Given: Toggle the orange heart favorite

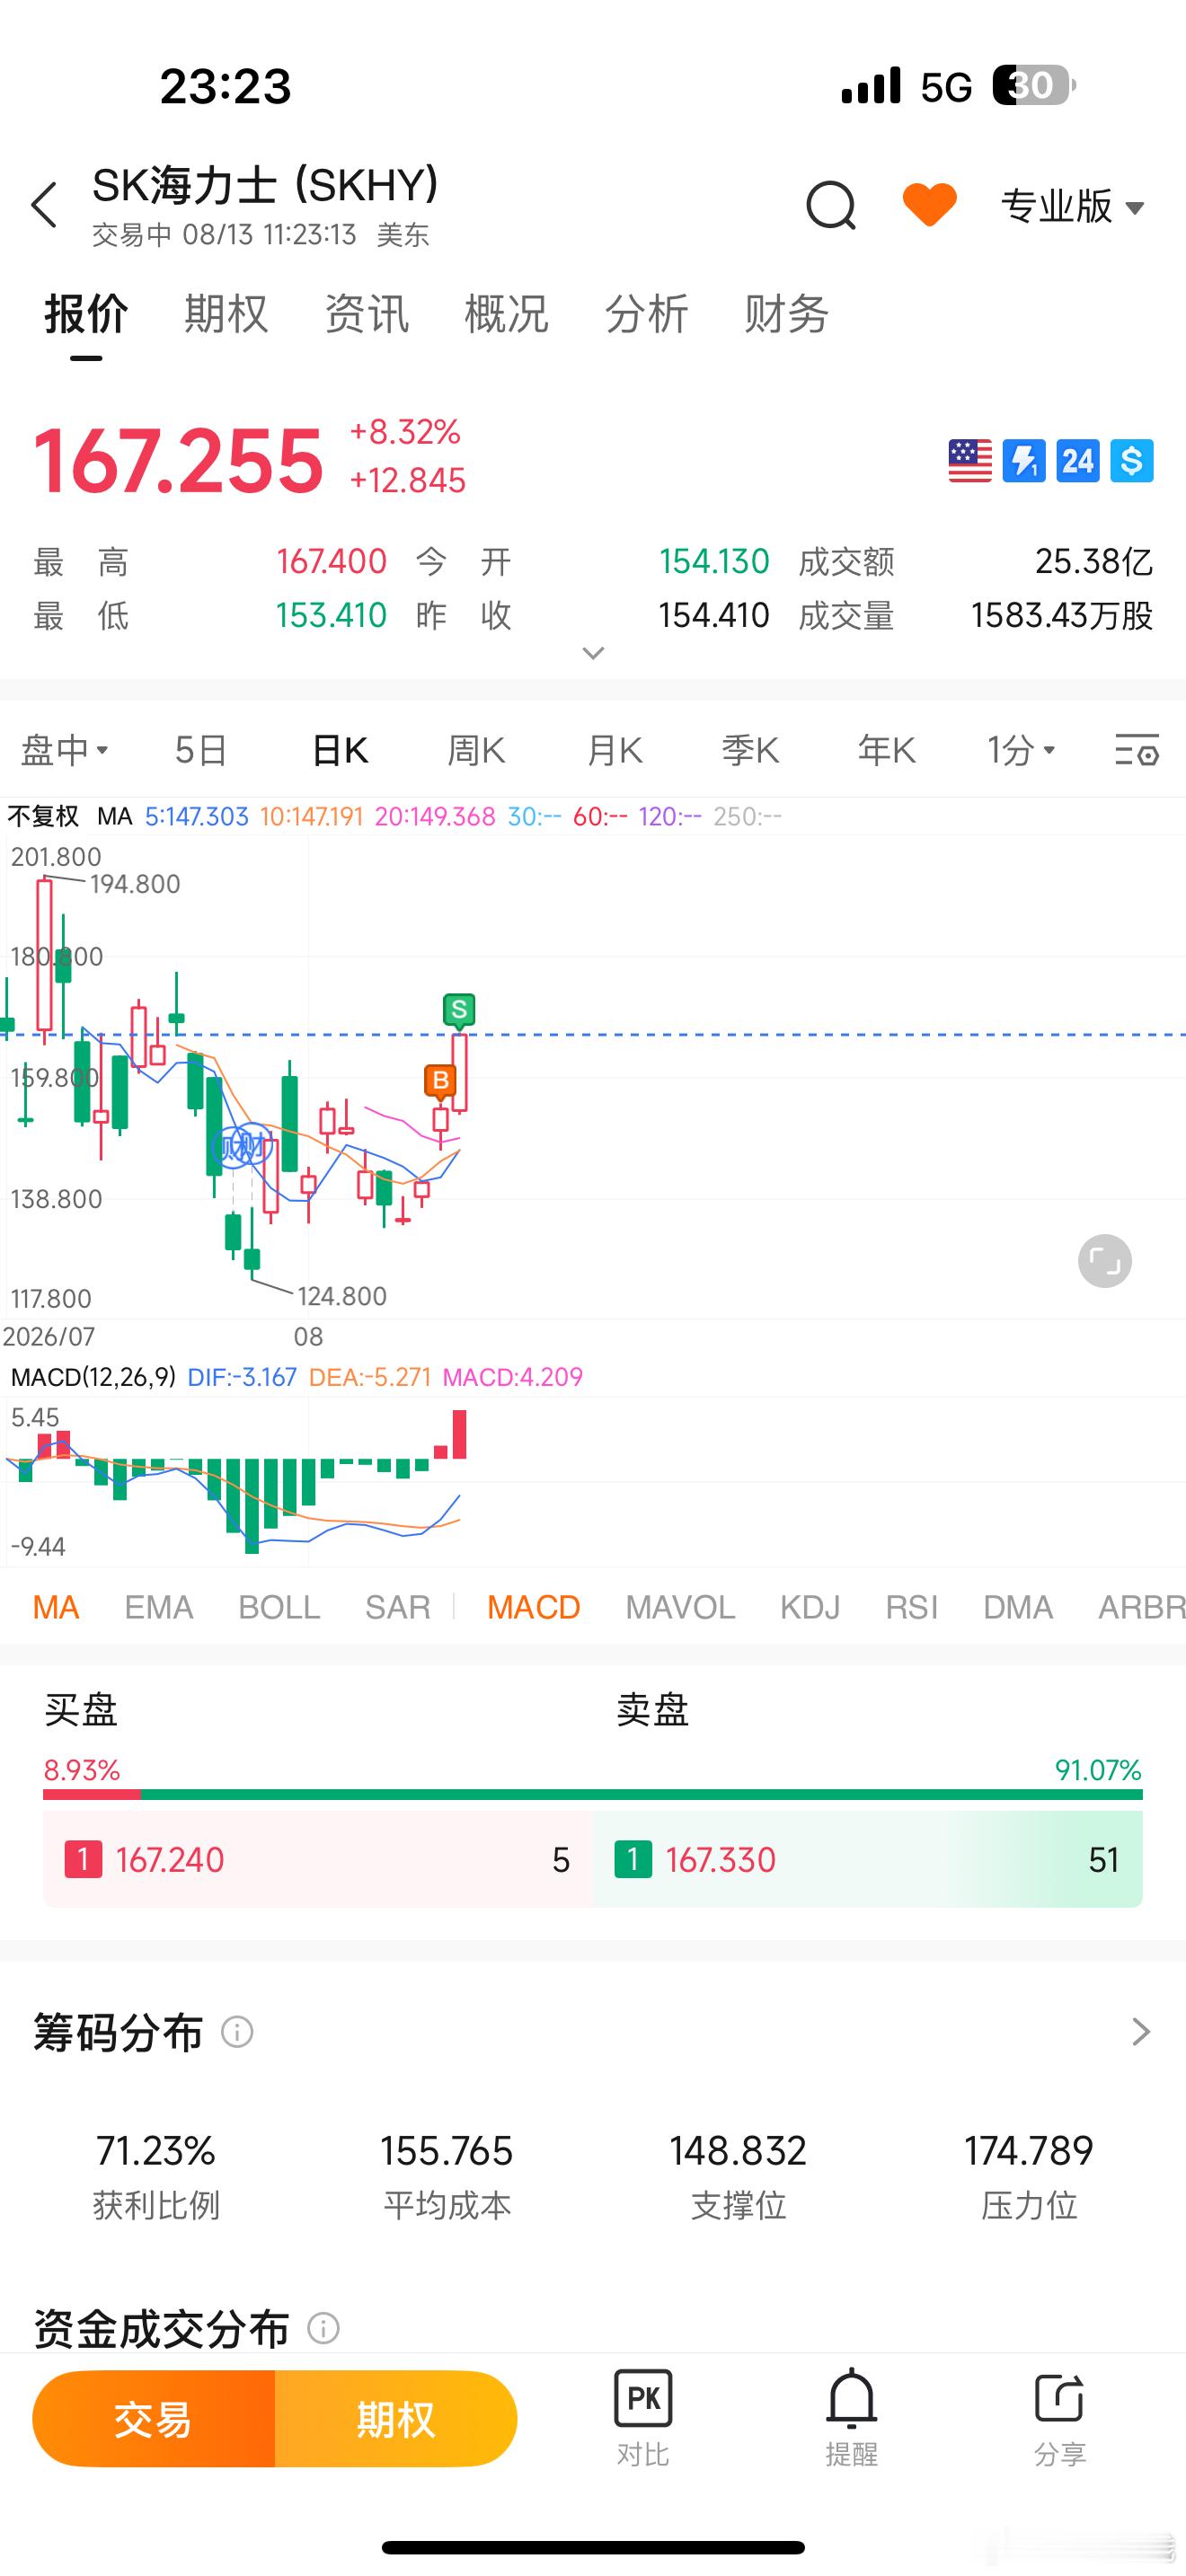Looking at the screenshot, I should point(929,204).
